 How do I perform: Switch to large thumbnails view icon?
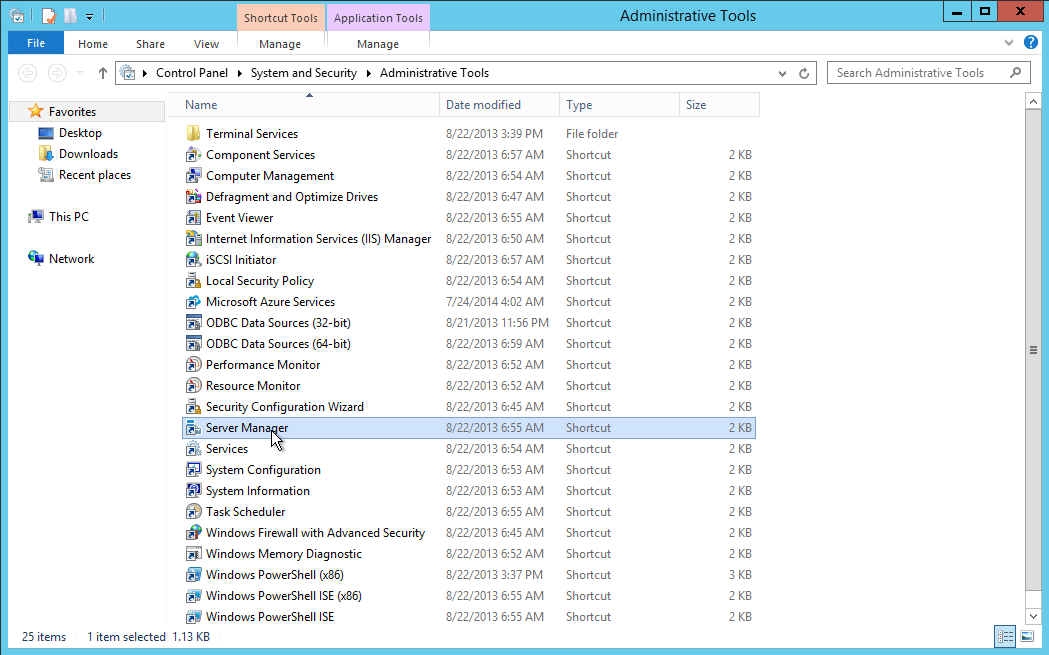(1027, 637)
